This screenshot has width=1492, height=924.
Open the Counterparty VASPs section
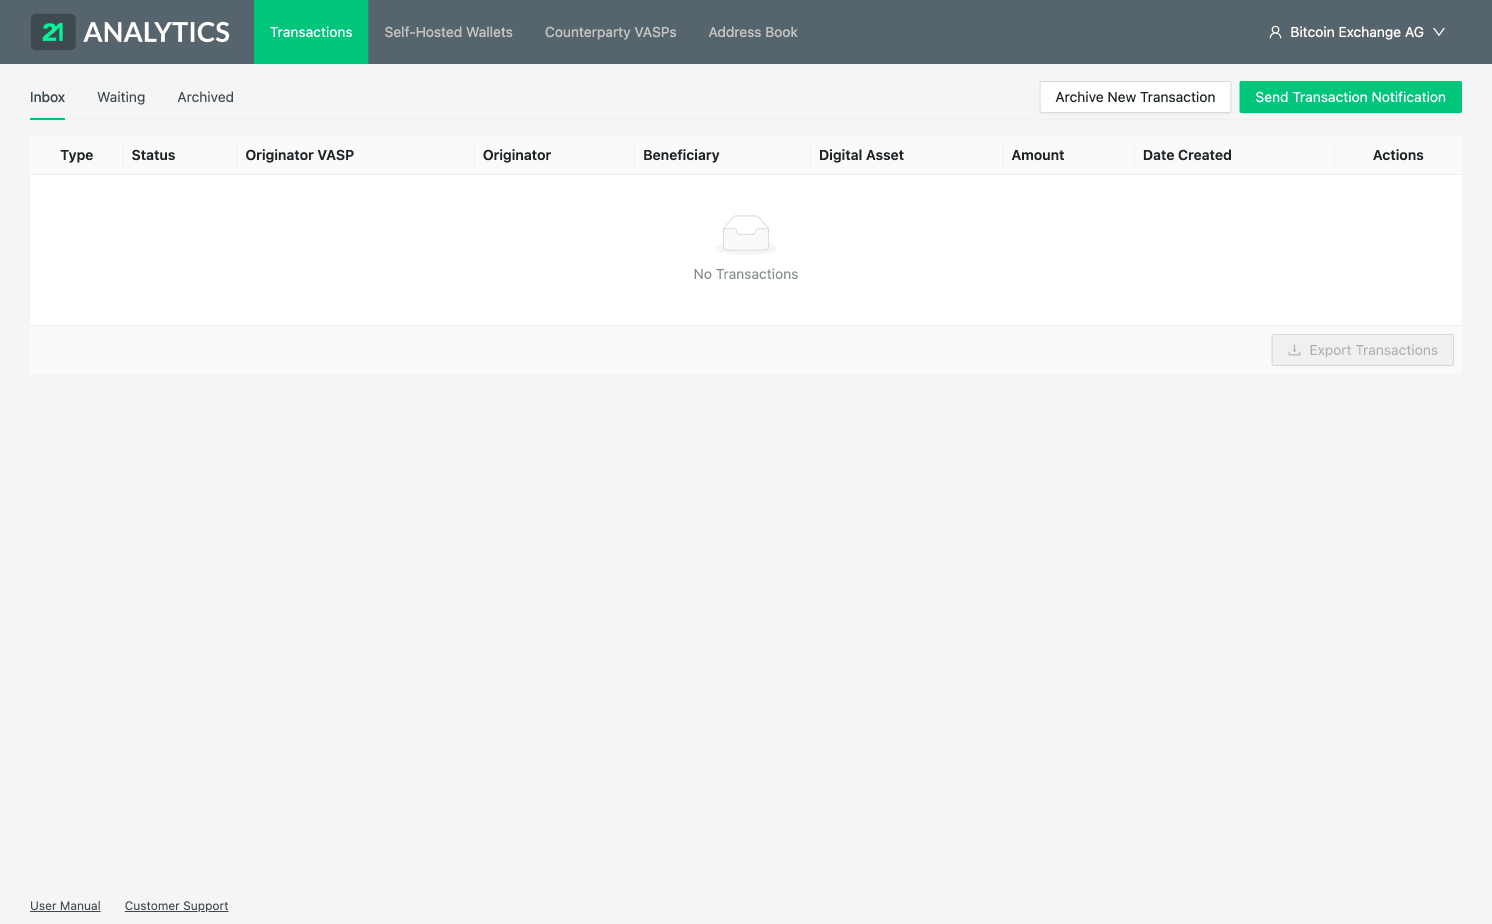[610, 32]
